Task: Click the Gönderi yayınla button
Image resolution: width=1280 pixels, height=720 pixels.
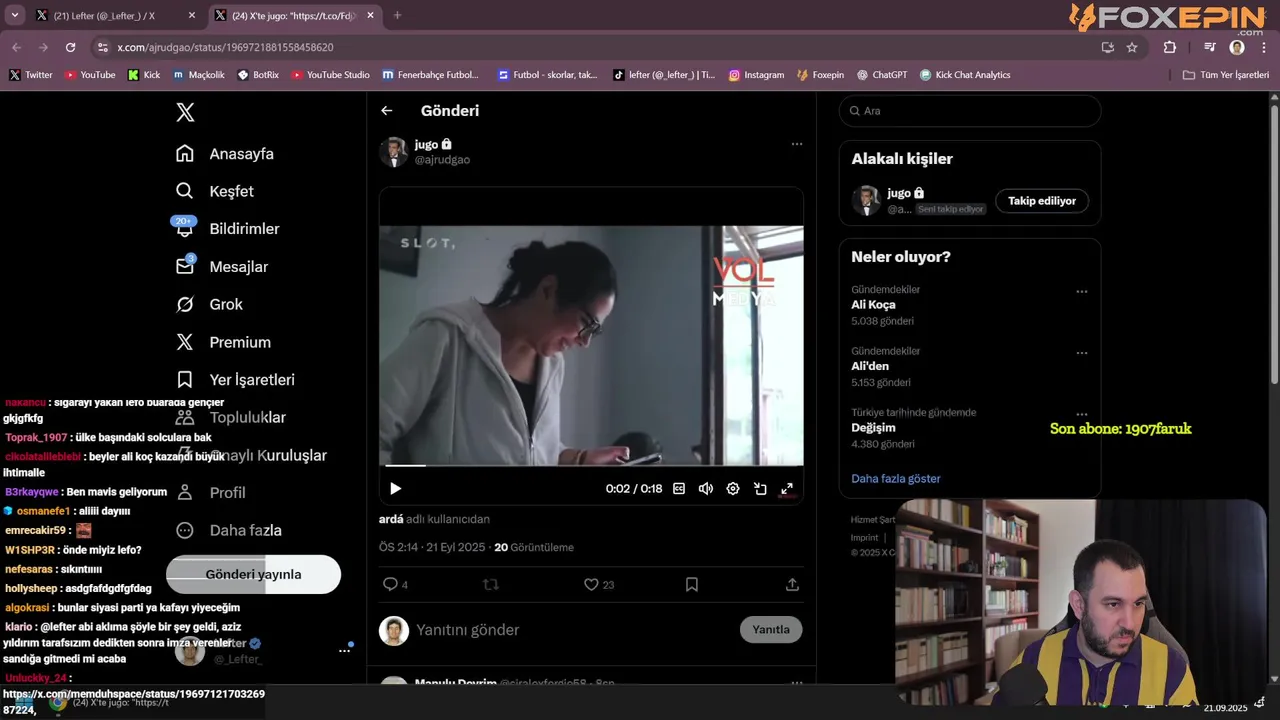Action: pyautogui.click(x=253, y=574)
